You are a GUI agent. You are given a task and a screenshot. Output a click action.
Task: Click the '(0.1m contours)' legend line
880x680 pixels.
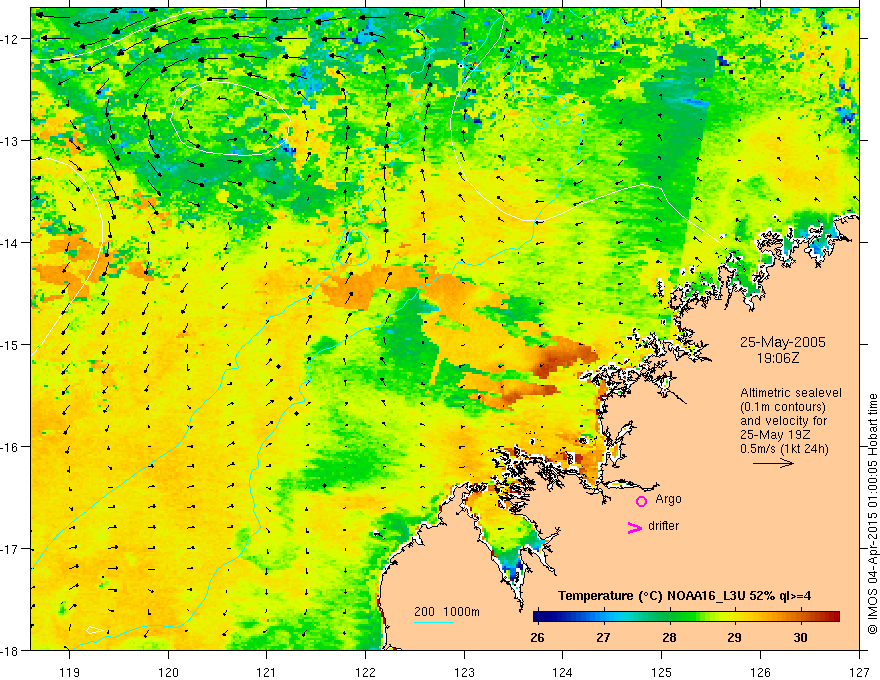(x=782, y=407)
